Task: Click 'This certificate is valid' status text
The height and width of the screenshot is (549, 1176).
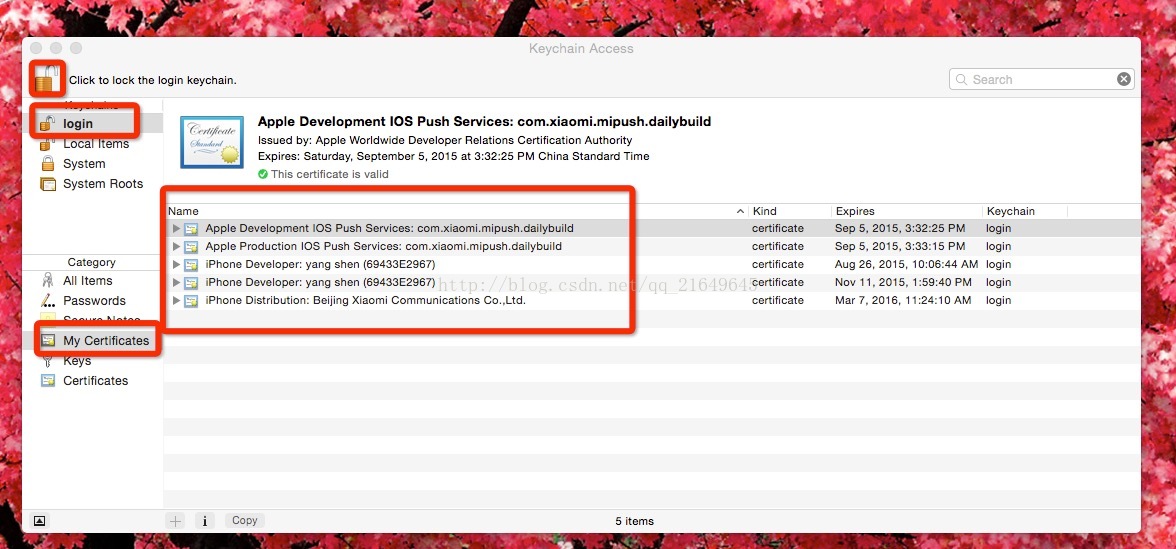Action: coord(330,174)
